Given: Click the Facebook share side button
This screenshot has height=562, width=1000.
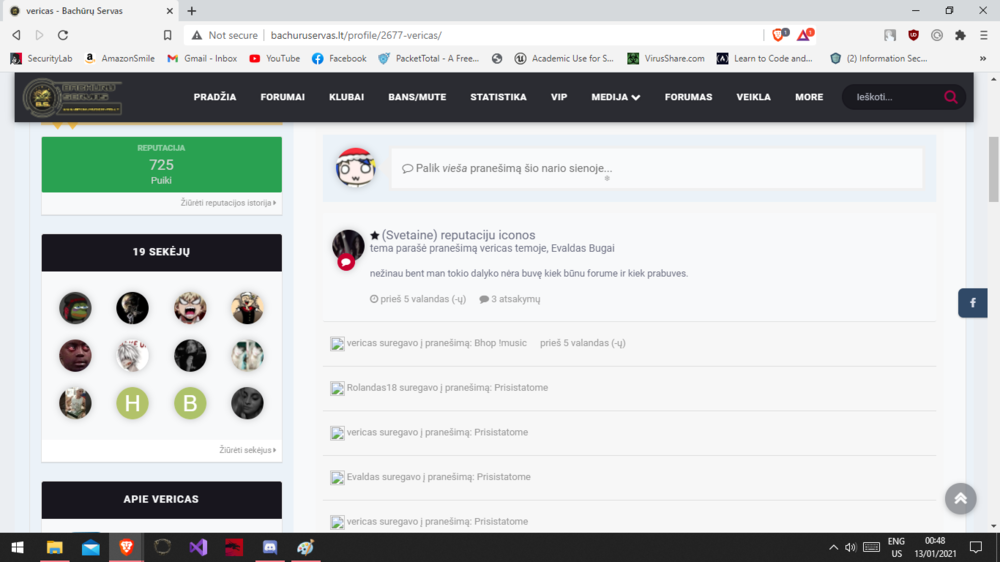Looking at the screenshot, I should [973, 303].
